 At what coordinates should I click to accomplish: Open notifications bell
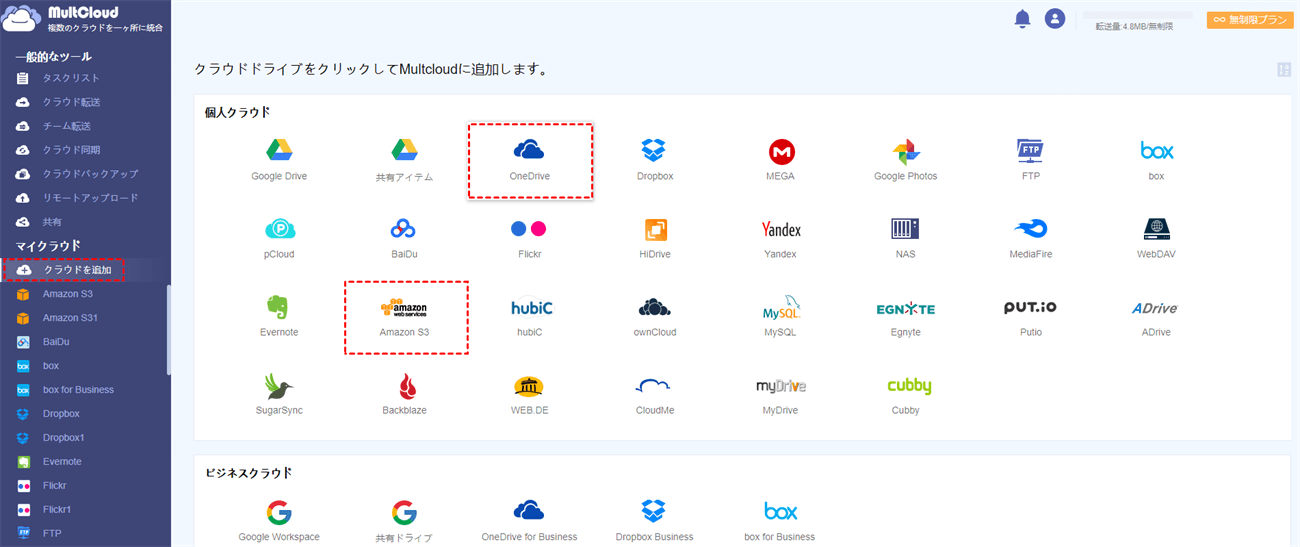1022,18
